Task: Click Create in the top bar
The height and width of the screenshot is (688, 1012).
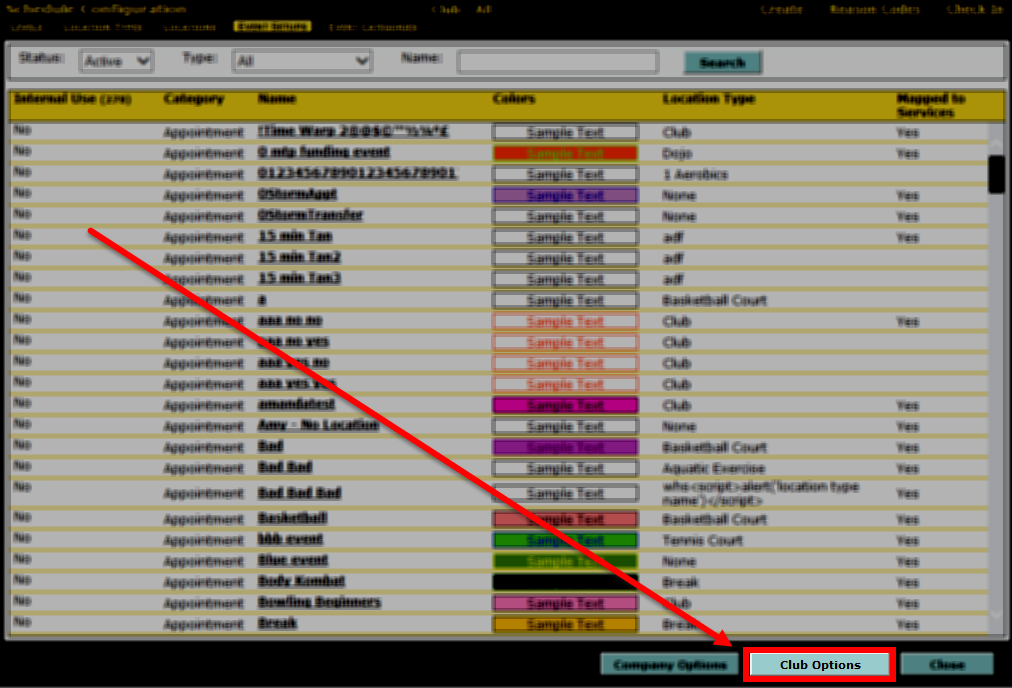Action: point(781,9)
